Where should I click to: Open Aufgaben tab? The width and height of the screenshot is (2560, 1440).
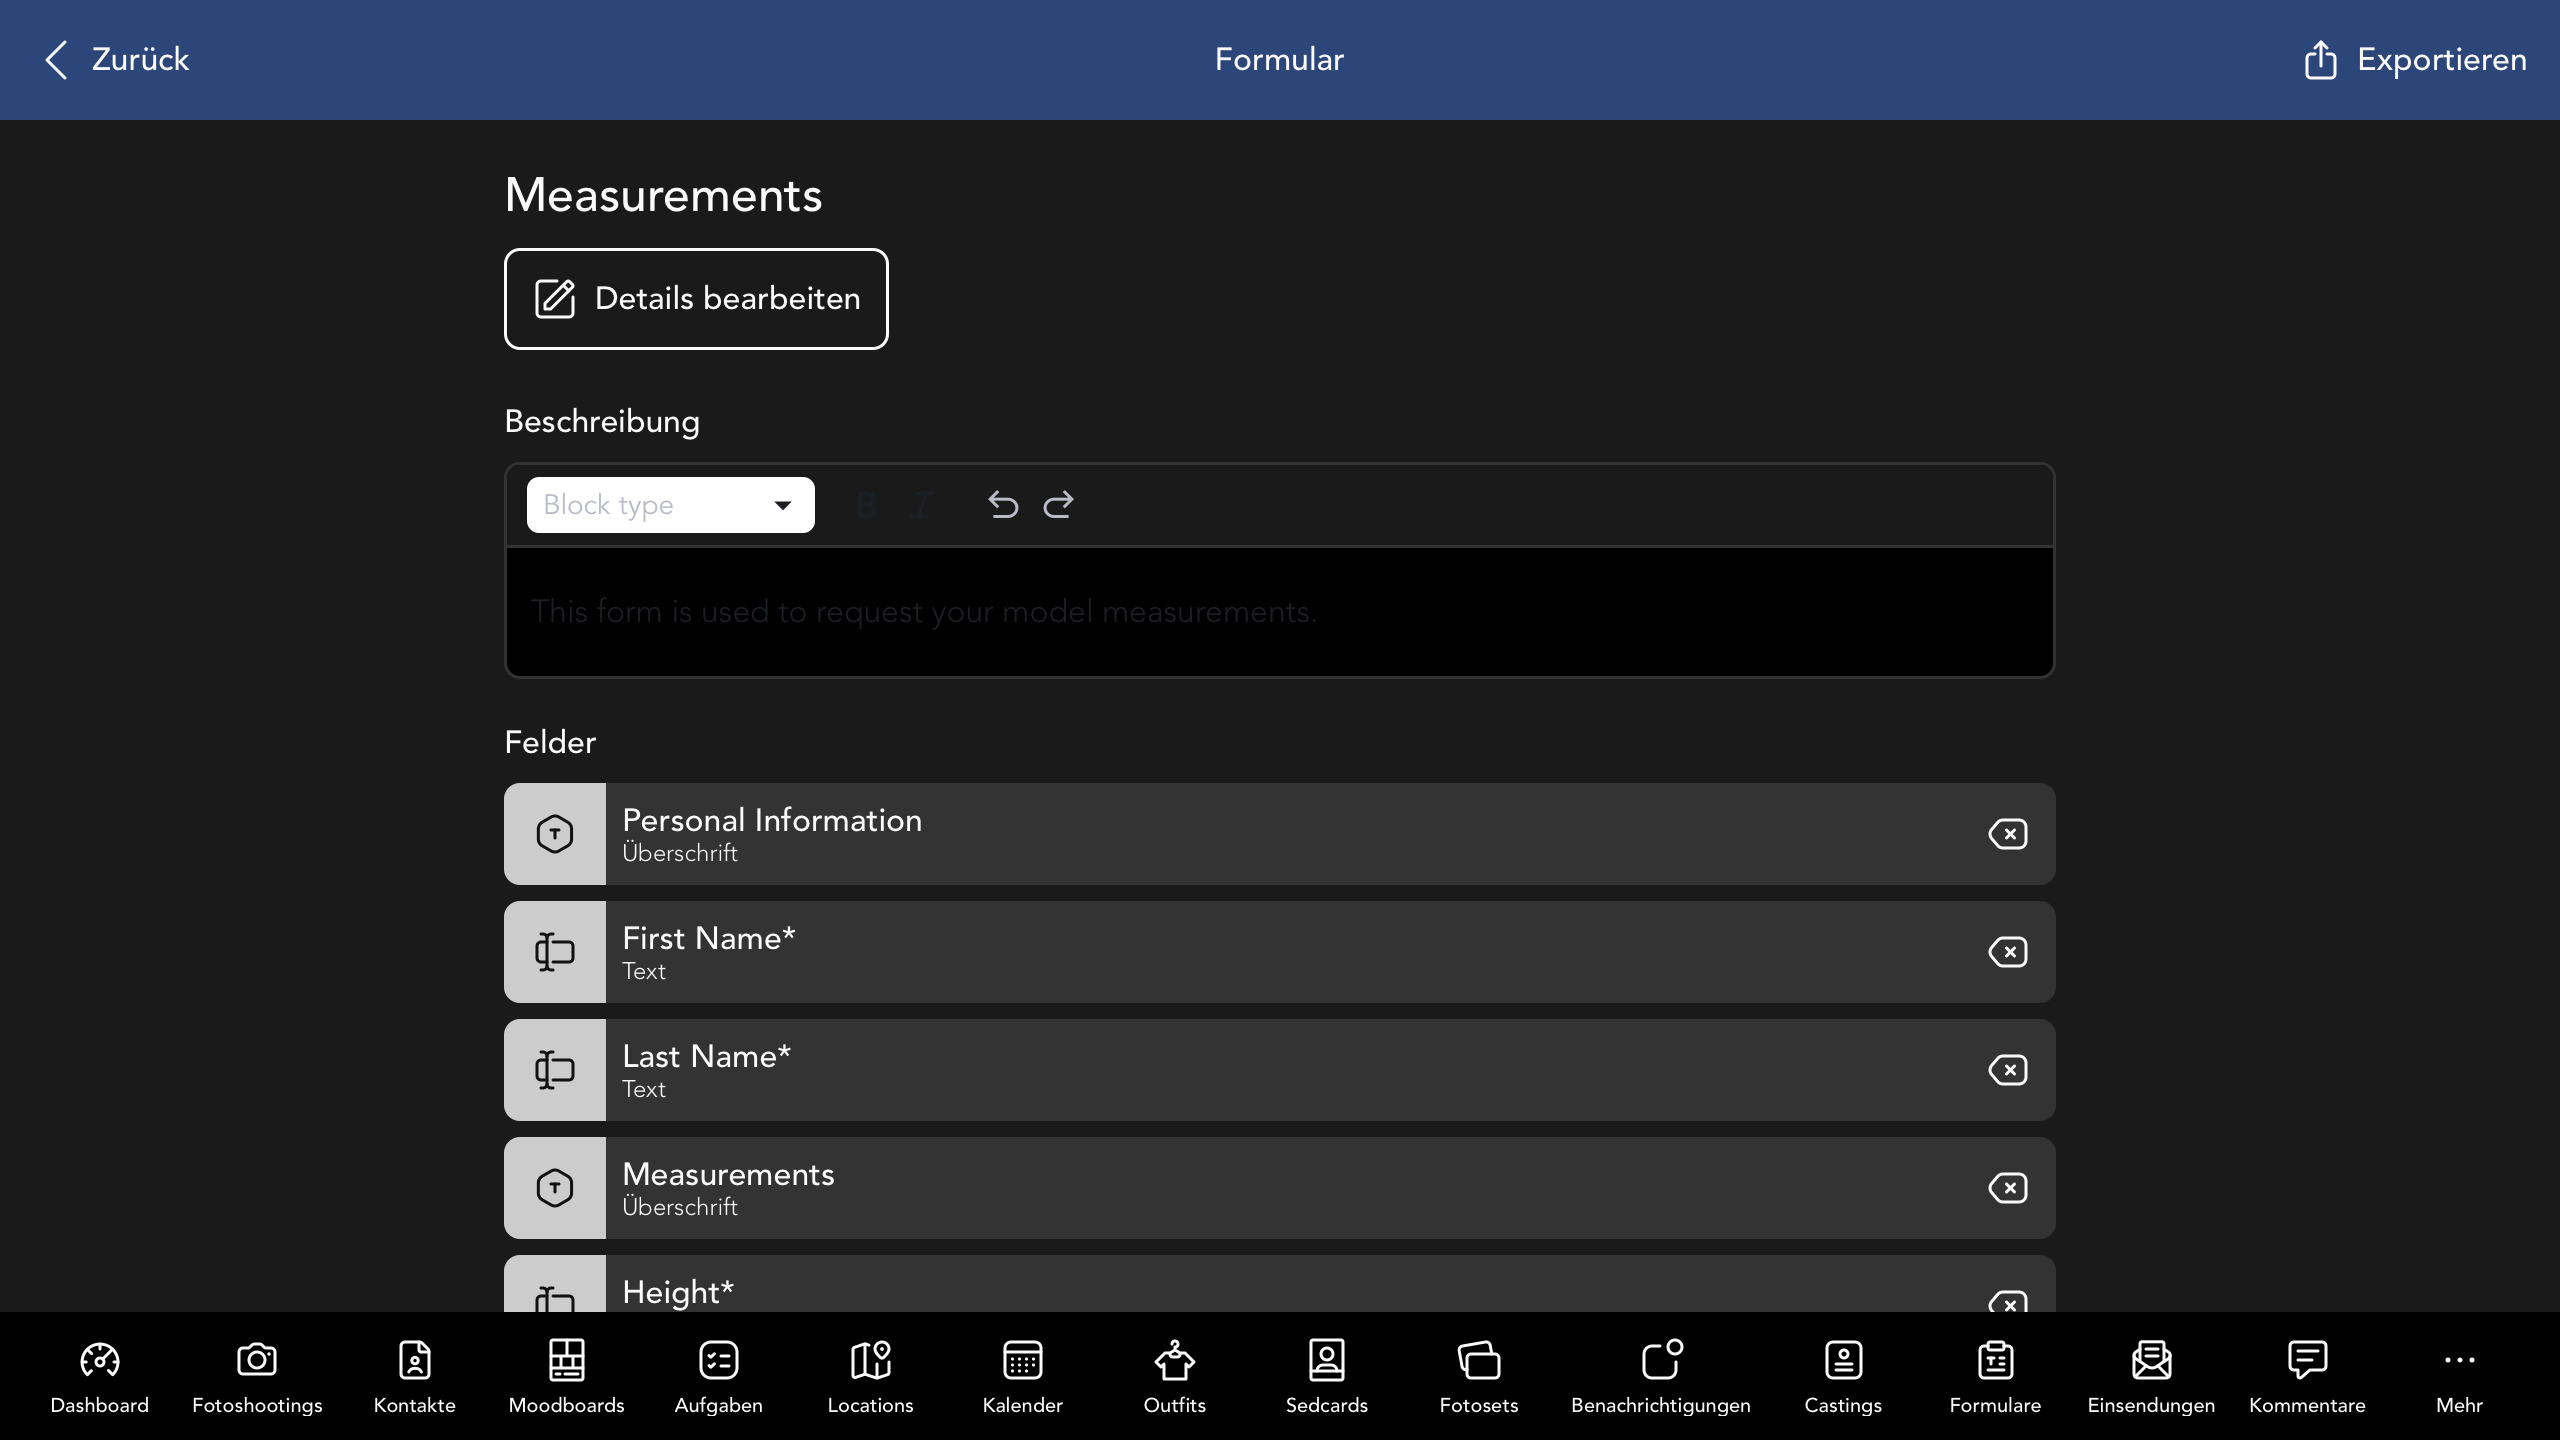tap(719, 1377)
